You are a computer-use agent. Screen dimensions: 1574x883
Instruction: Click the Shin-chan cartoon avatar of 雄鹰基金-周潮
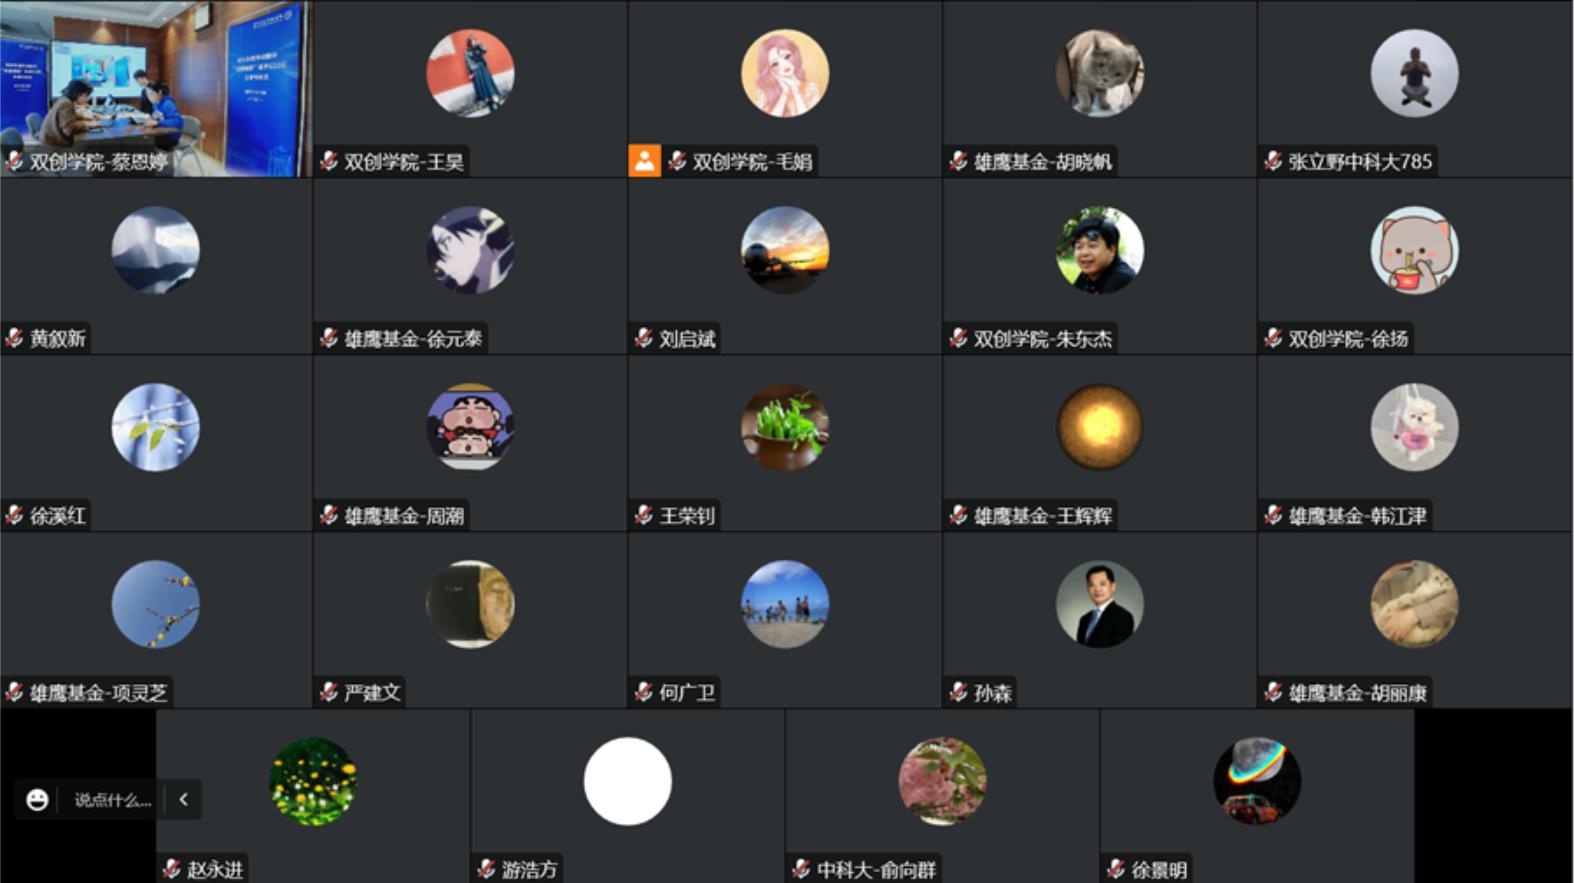(471, 427)
